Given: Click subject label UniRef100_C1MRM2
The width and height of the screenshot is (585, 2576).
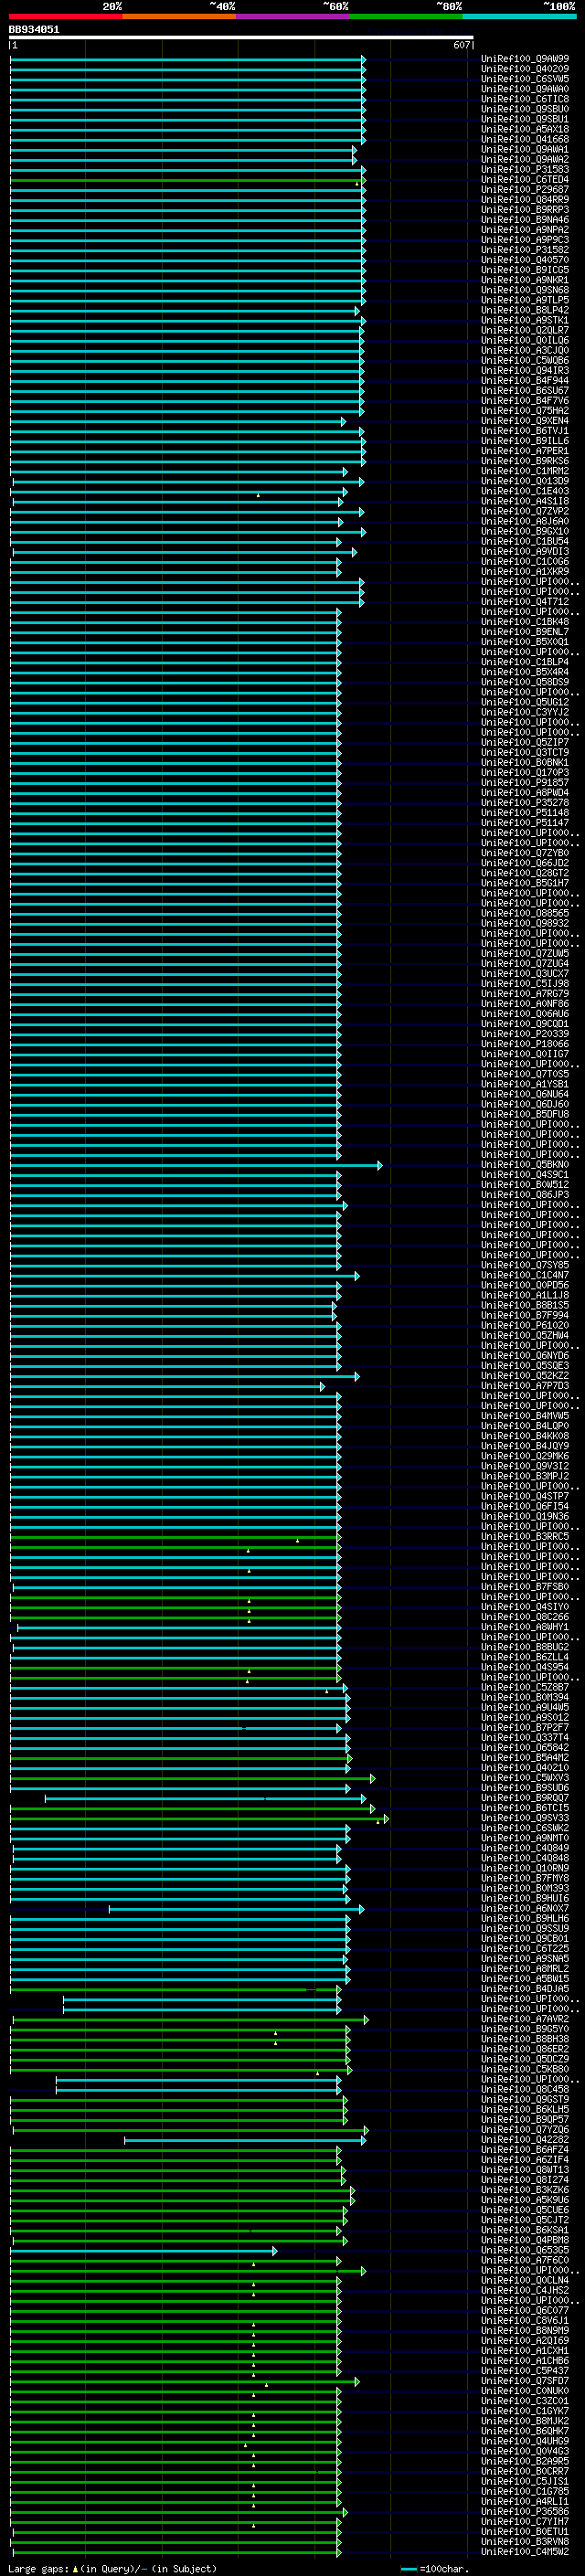Looking at the screenshot, I should pyautogui.click(x=525, y=471).
